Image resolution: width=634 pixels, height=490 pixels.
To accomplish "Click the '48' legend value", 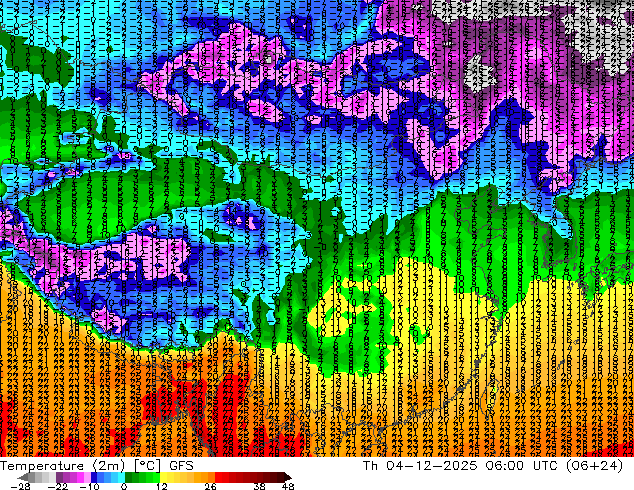I will (288, 486).
